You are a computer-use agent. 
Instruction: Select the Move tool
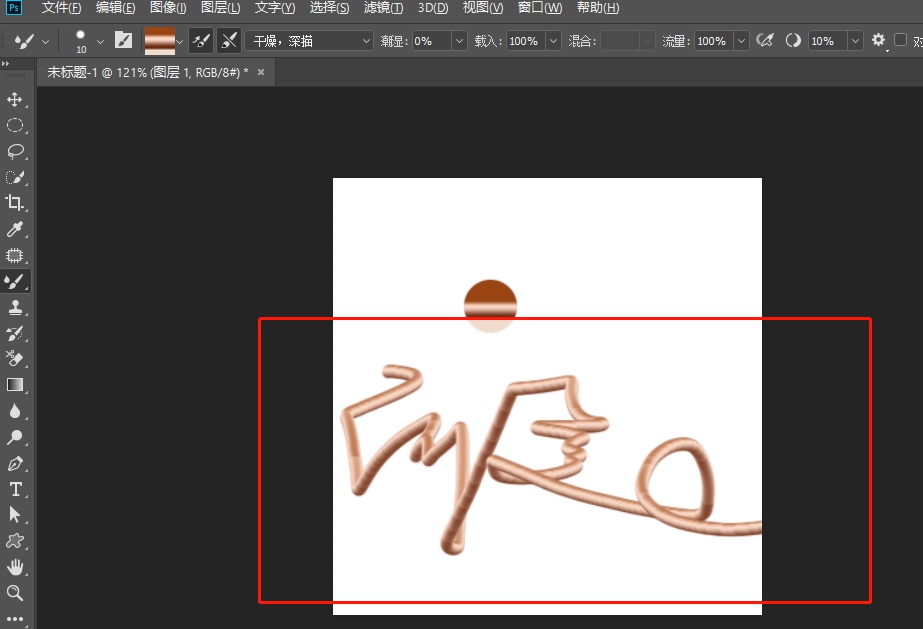click(15, 99)
